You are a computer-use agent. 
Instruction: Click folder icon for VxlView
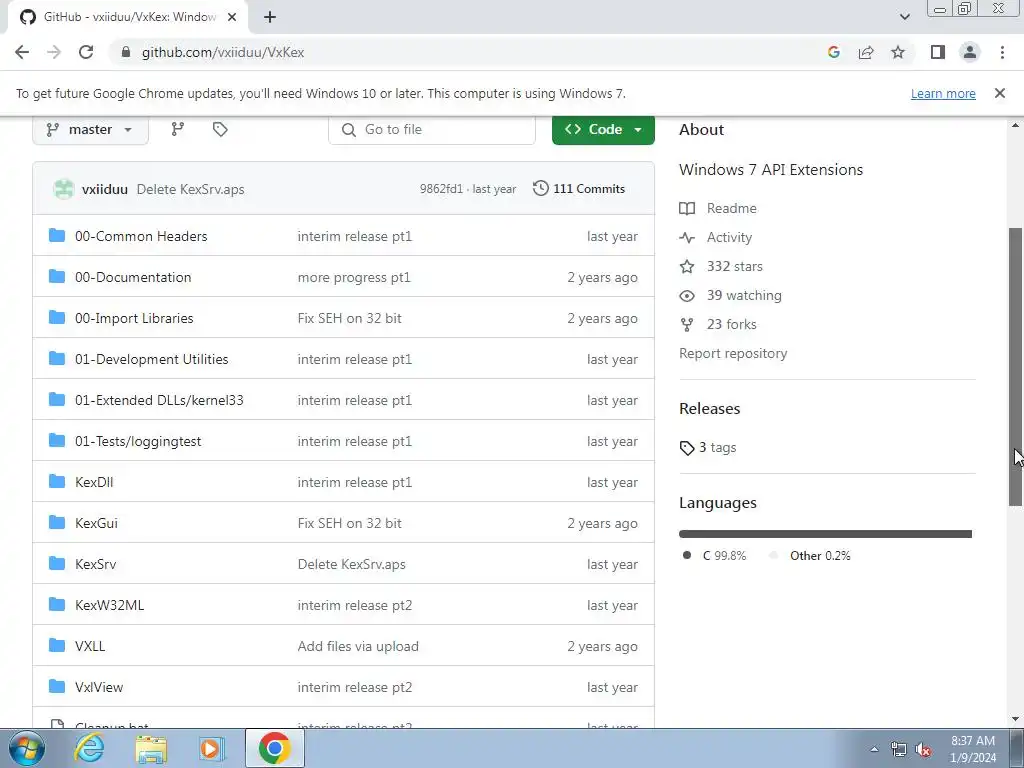pos(57,686)
